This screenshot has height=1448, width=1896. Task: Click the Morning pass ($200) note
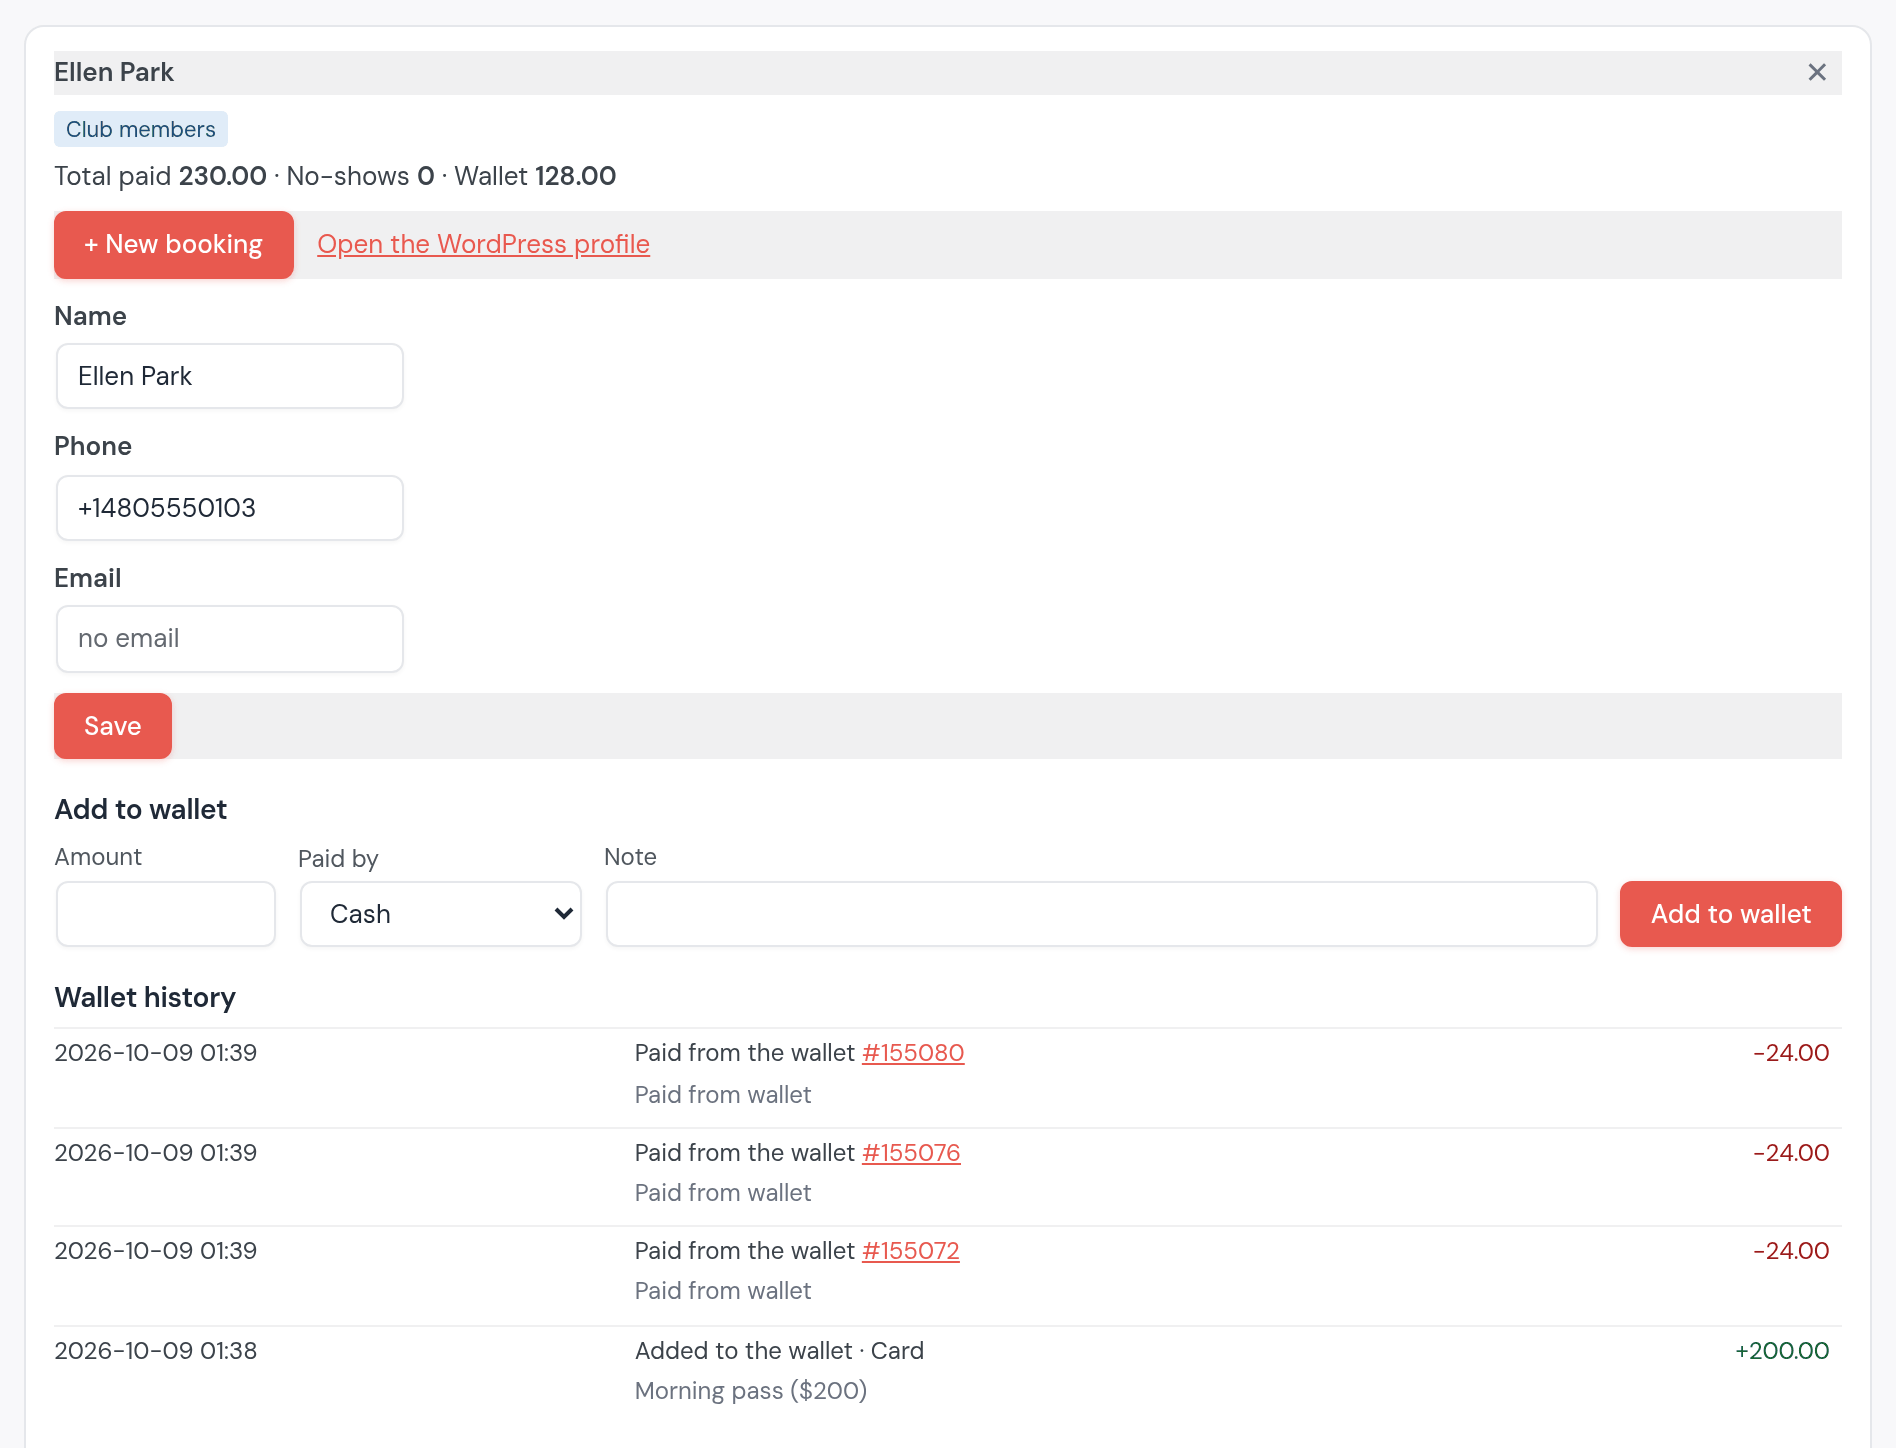click(751, 1391)
